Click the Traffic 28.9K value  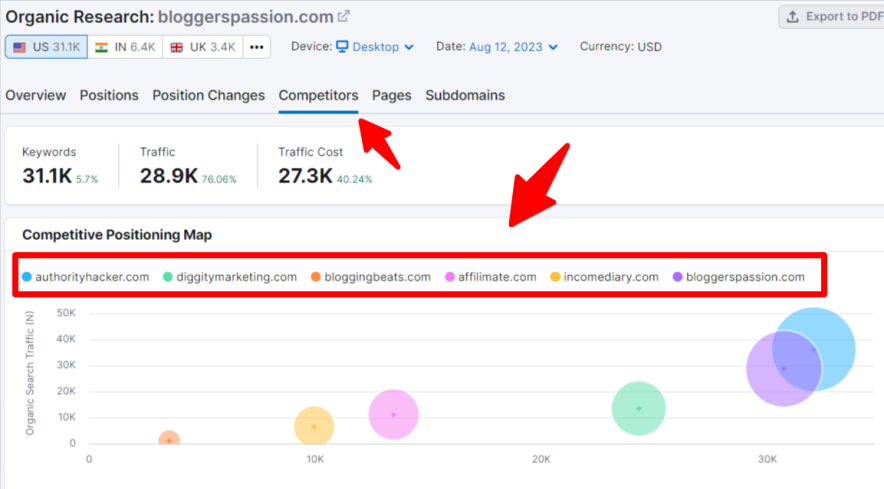(169, 176)
